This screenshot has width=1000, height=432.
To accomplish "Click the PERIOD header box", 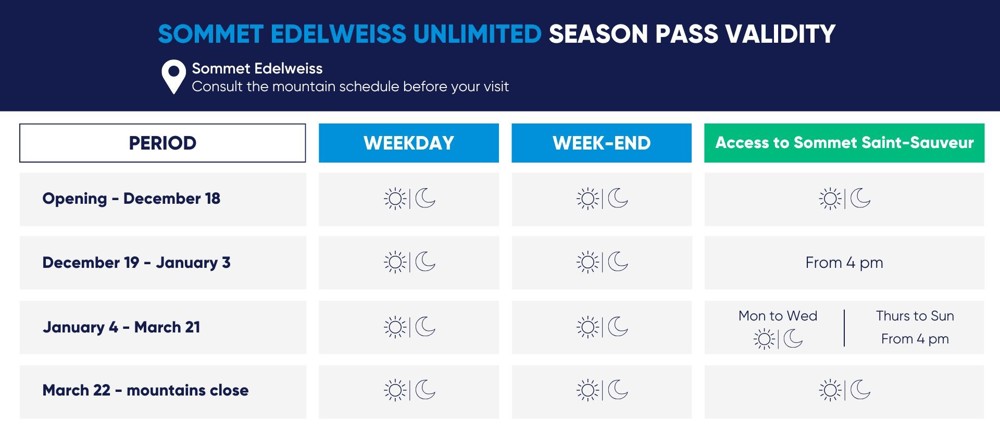I will (162, 143).
